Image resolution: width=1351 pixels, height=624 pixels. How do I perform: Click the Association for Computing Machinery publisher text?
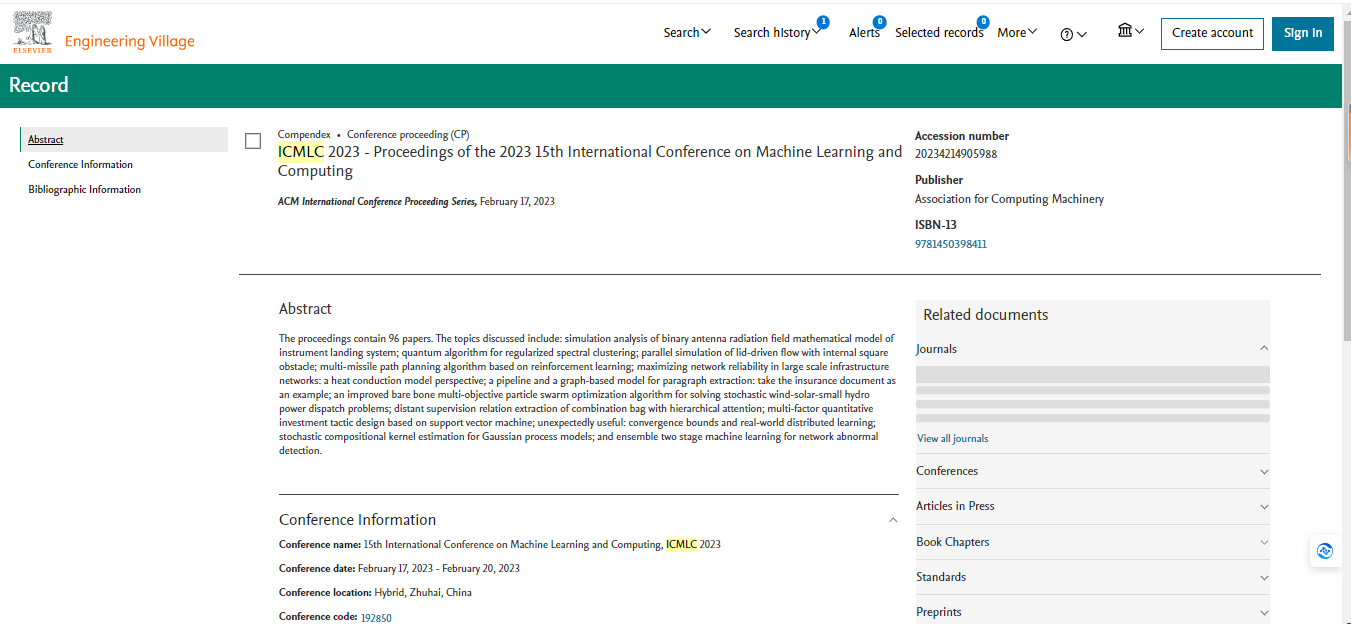pos(1009,199)
